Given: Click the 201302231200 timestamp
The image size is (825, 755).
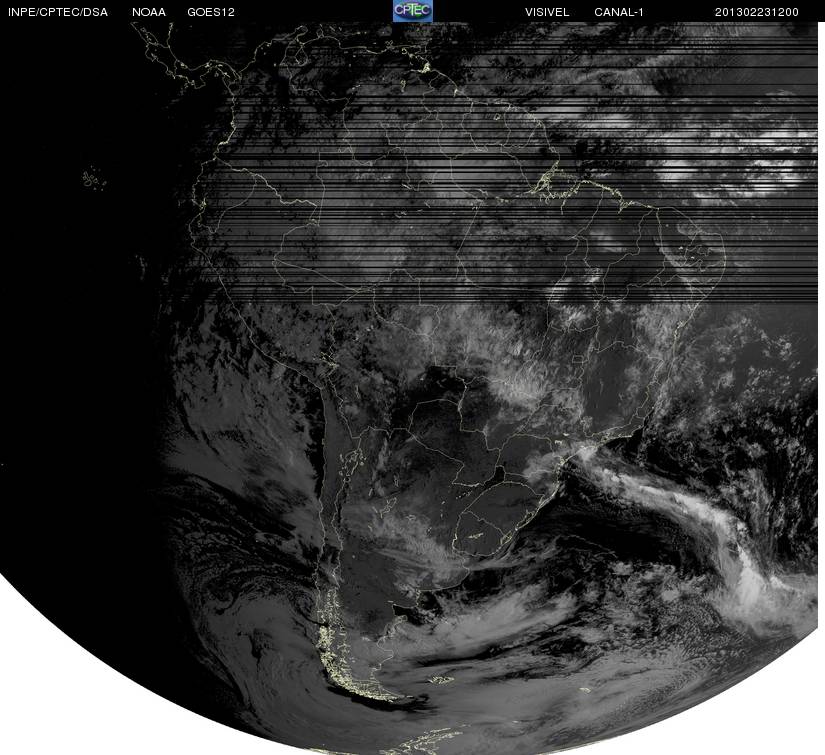Looking at the screenshot, I should click(757, 12).
